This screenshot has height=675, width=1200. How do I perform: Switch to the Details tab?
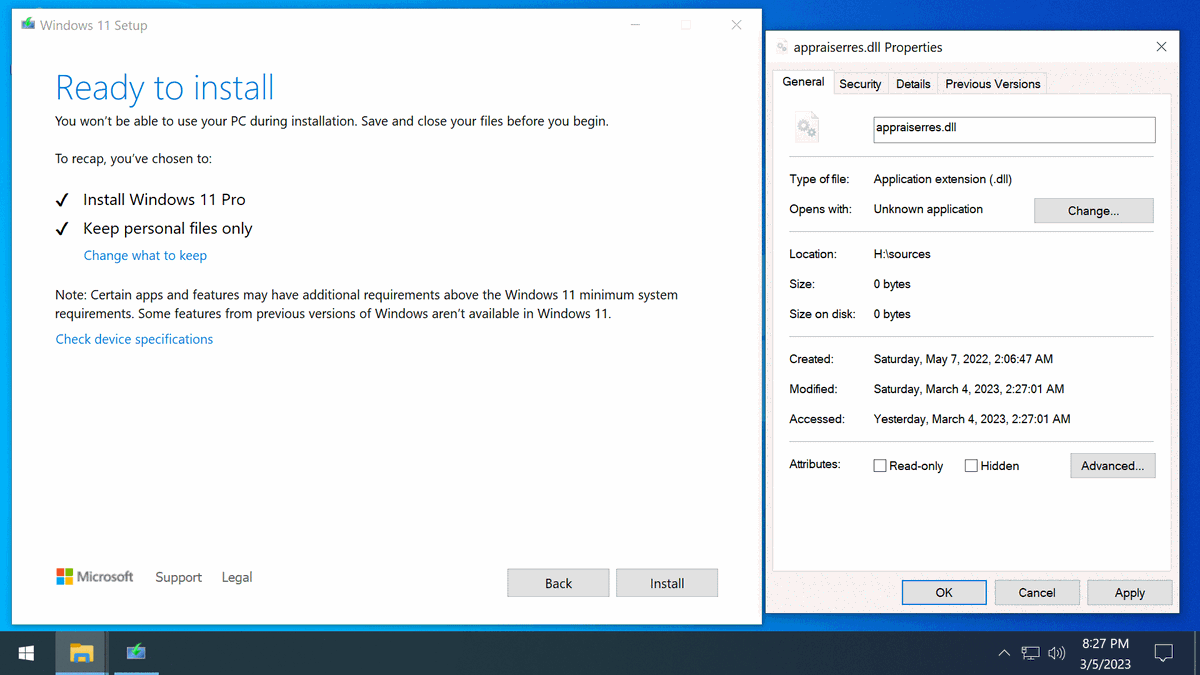click(913, 83)
